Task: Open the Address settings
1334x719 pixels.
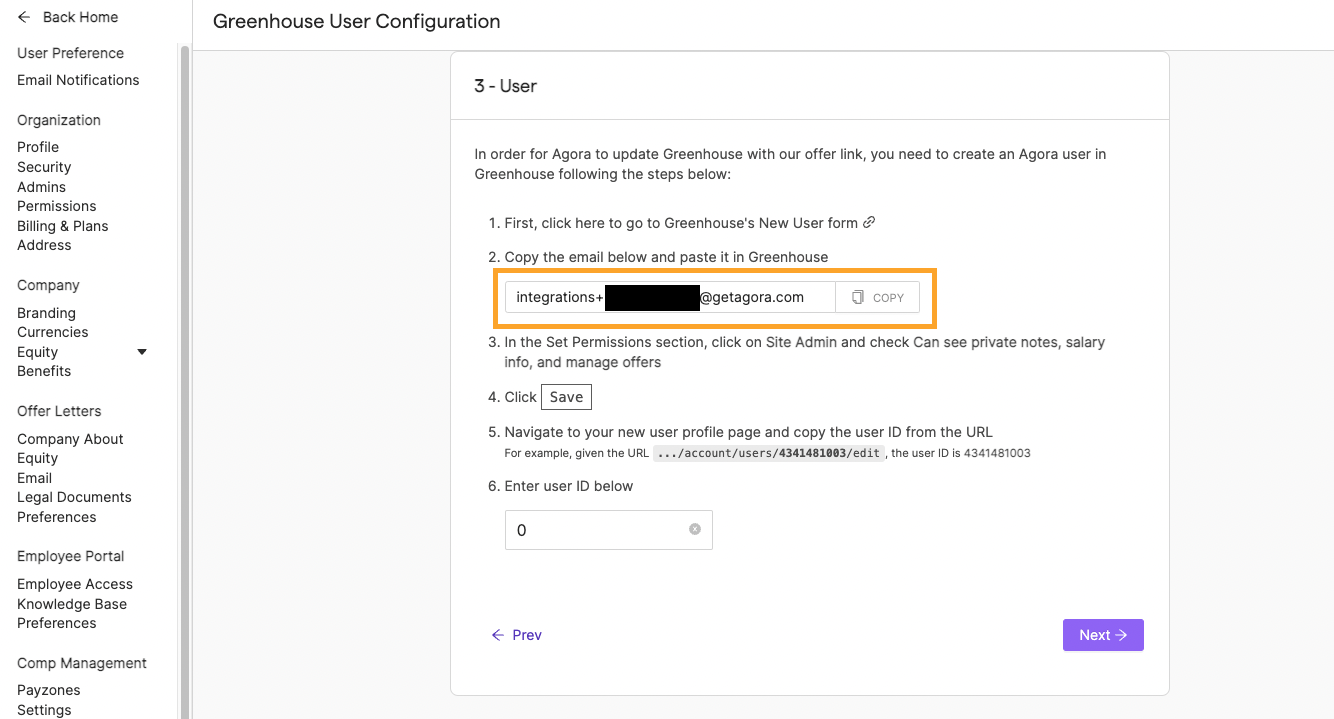Action: [x=44, y=245]
